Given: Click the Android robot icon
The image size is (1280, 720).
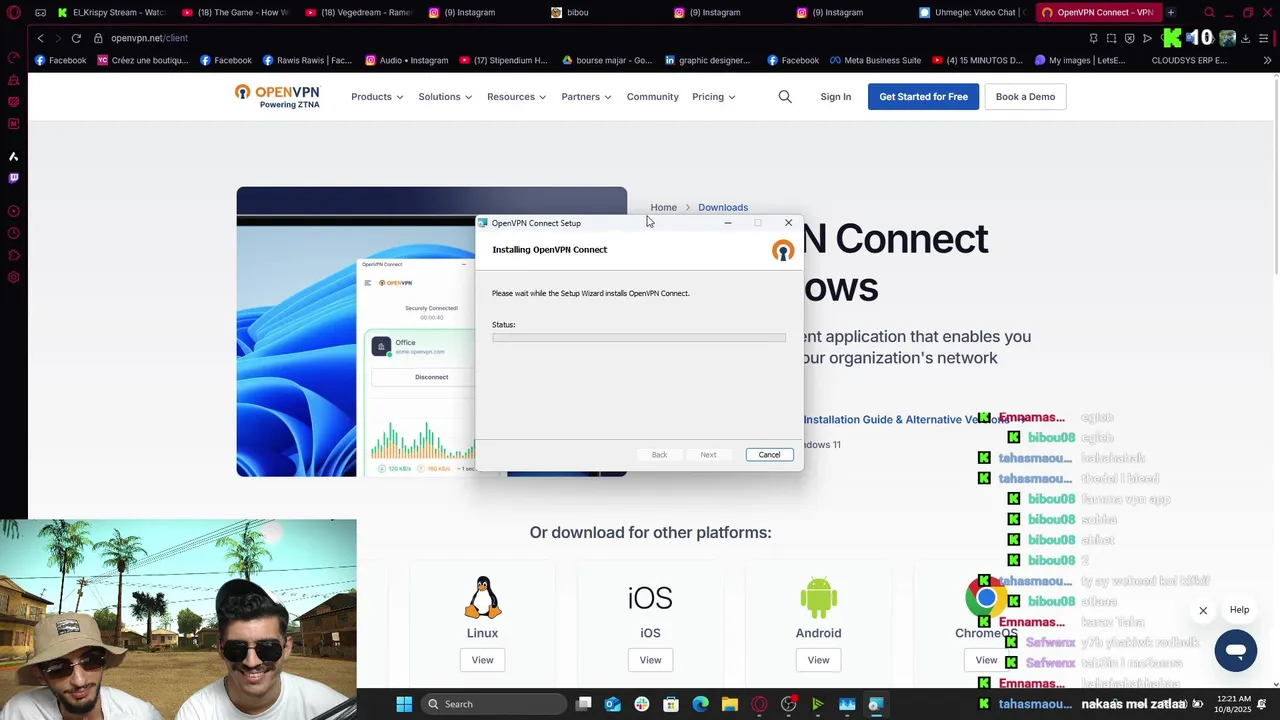Looking at the screenshot, I should tap(818, 598).
